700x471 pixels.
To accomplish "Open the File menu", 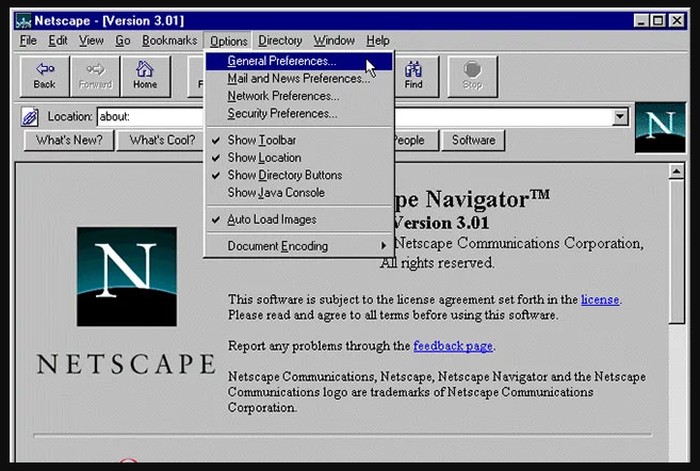I will (x=28, y=41).
